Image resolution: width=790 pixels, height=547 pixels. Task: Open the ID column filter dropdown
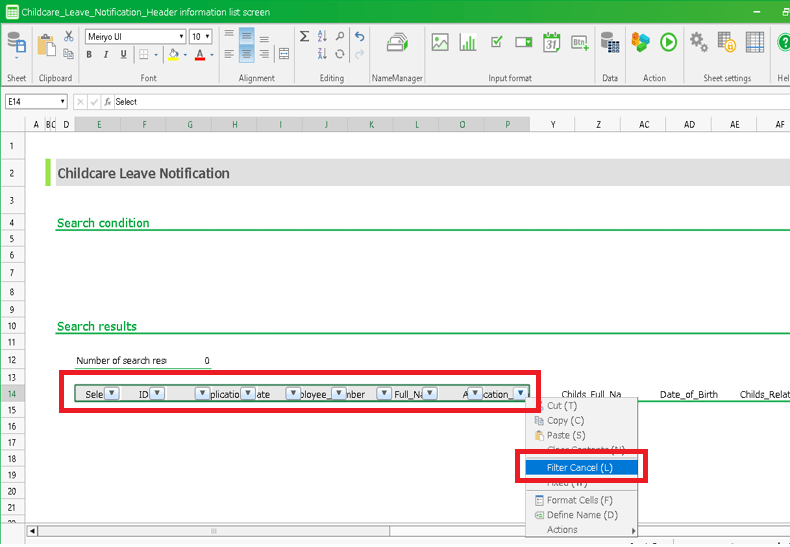point(157,393)
